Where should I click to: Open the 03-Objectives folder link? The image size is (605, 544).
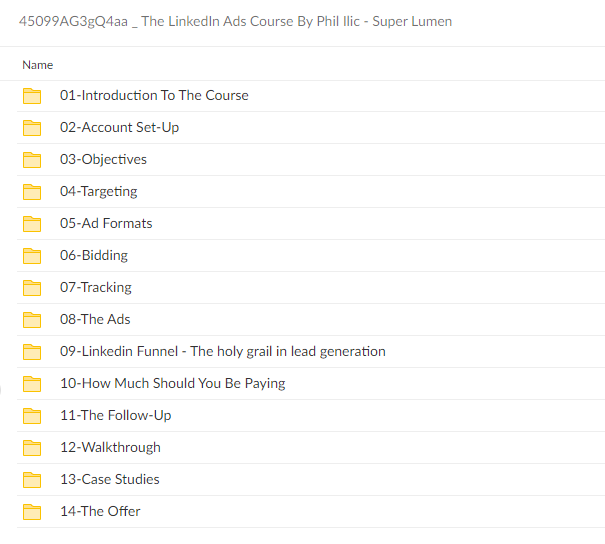click(x=103, y=160)
